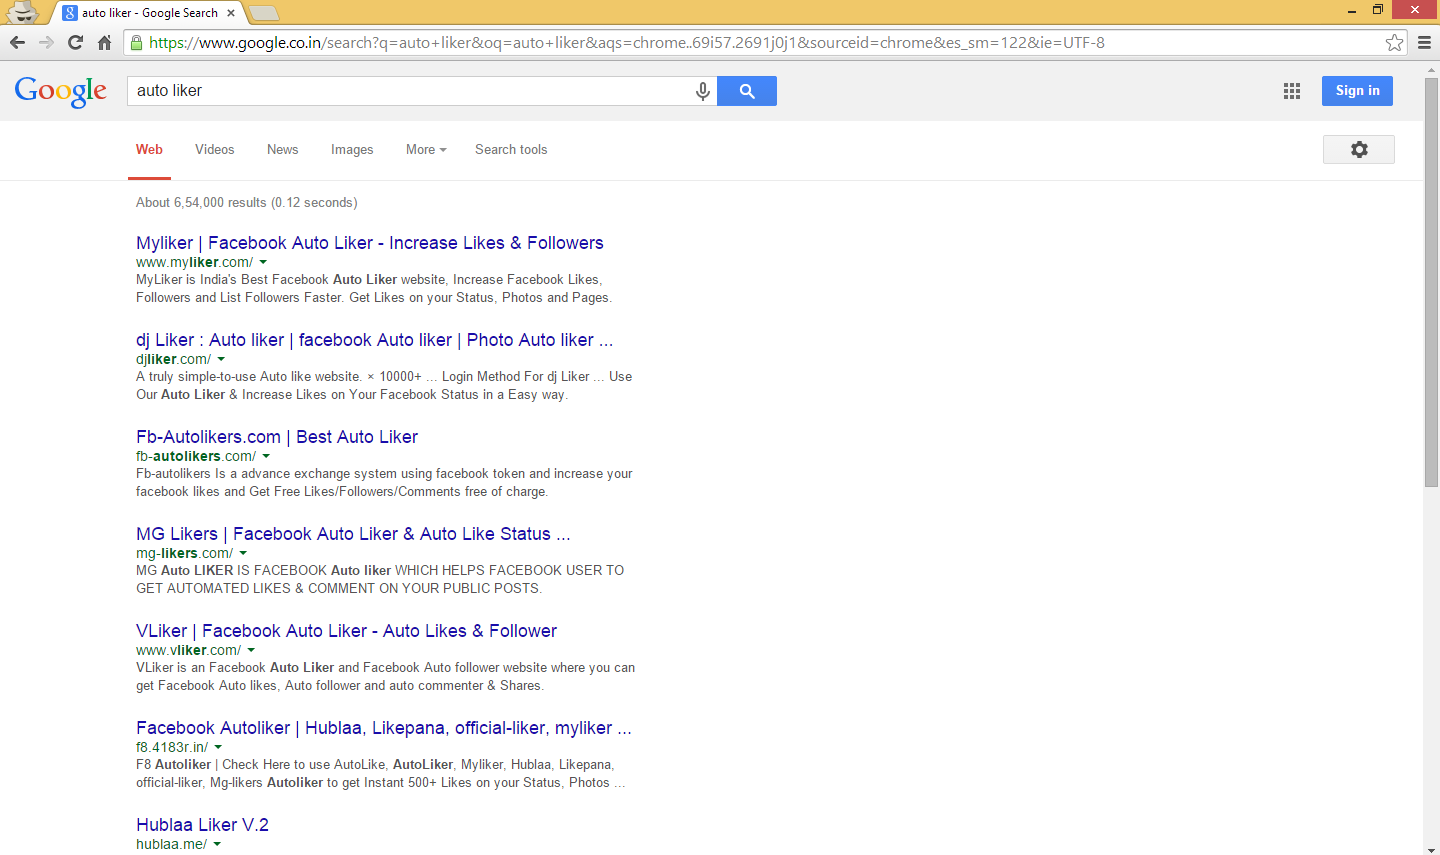1440x855 pixels.
Task: Click the green padlock security icon
Action: (136, 43)
